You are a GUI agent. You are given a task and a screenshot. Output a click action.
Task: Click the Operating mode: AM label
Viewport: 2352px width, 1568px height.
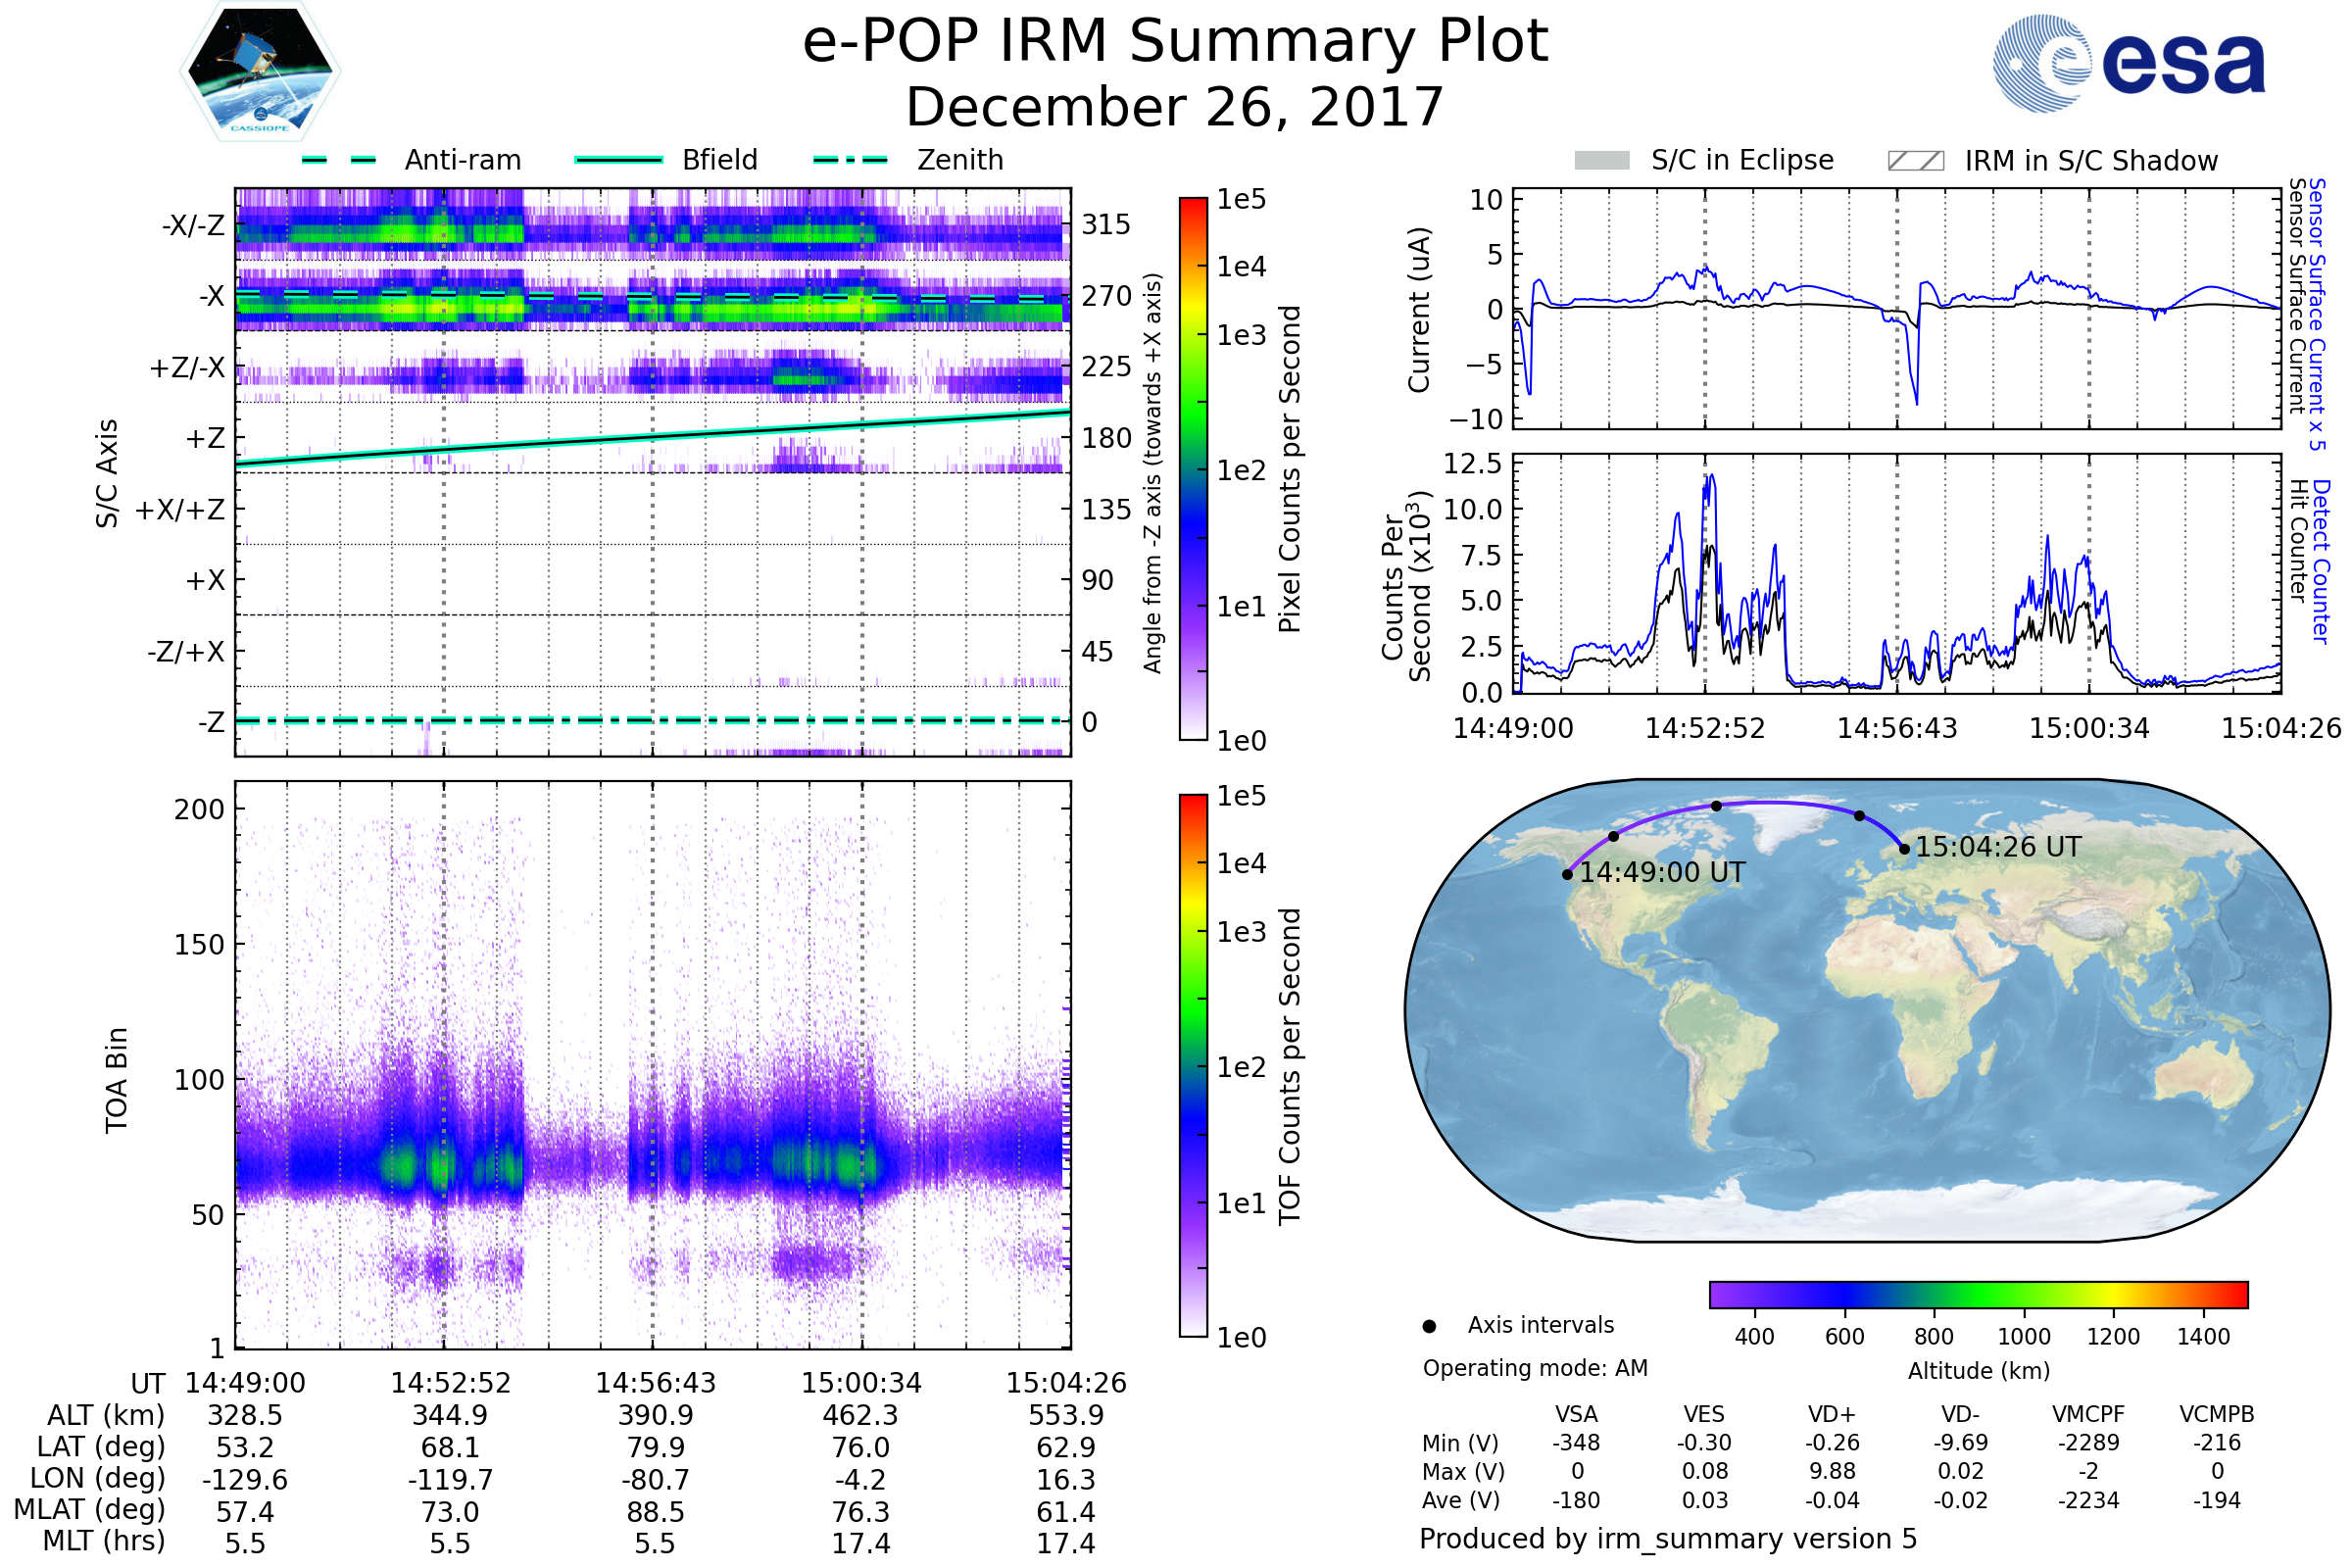1534,1368
